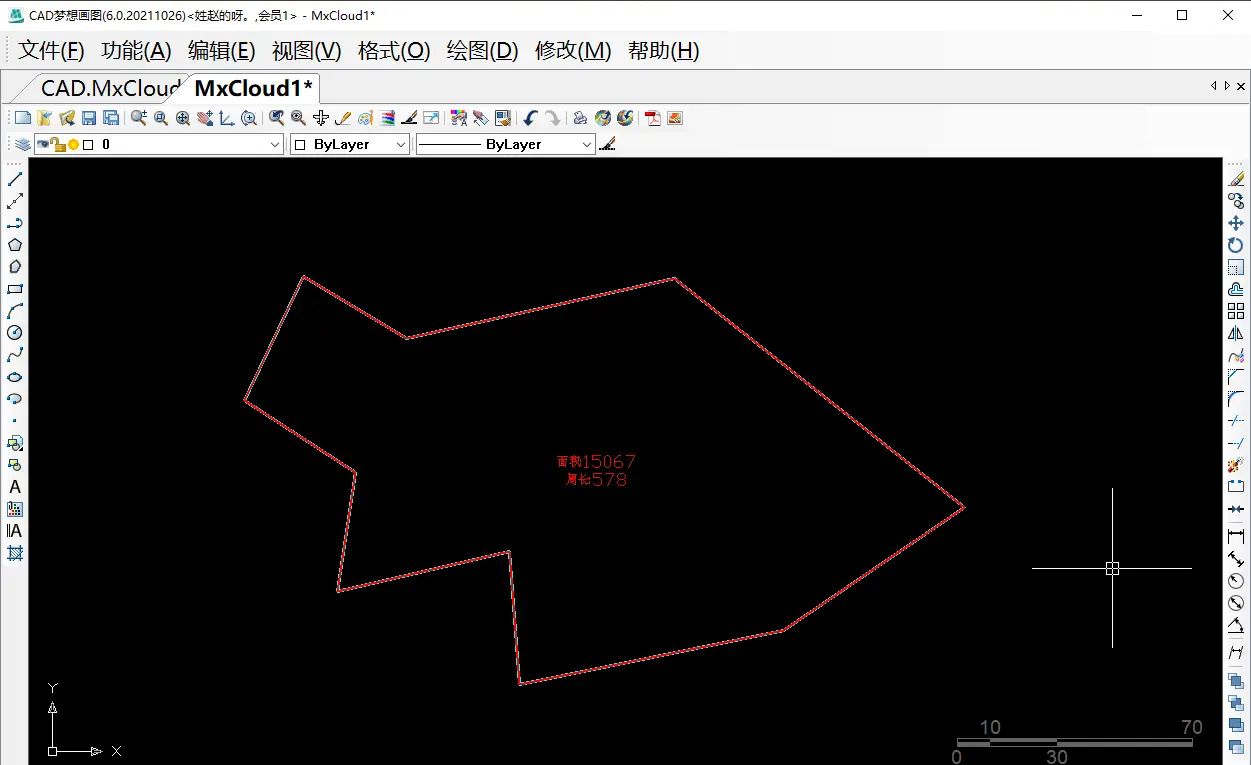Close the current document tab
The image size is (1251, 765).
[x=1242, y=86]
